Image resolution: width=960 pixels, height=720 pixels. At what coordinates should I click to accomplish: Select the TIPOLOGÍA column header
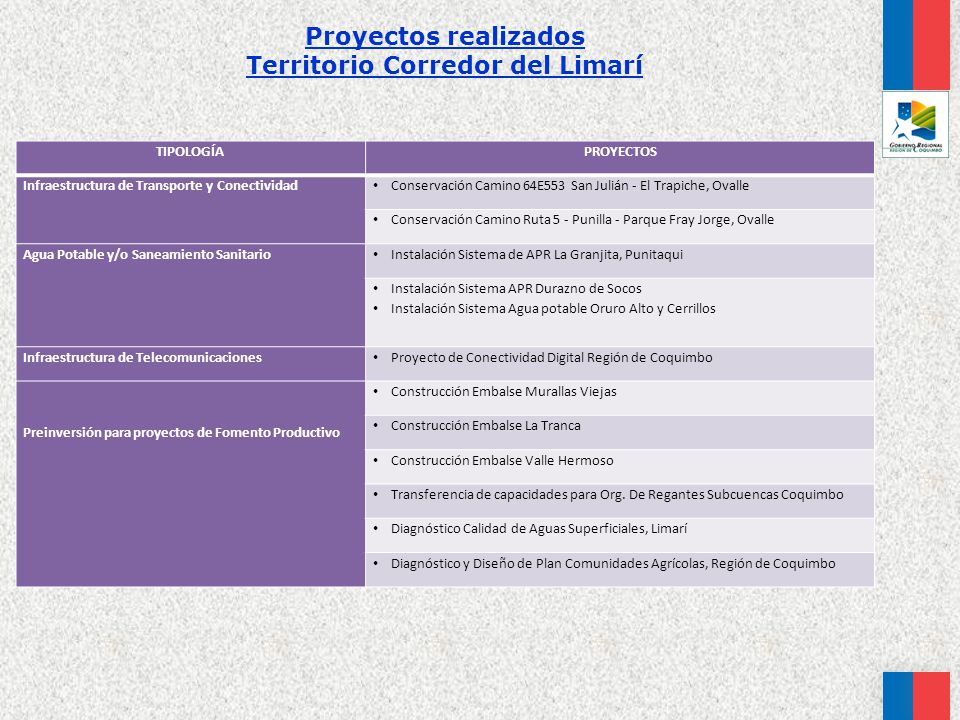(190, 157)
